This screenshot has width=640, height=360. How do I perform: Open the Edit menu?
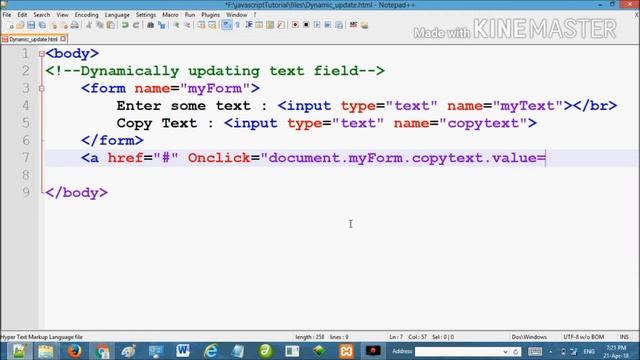tap(22, 15)
